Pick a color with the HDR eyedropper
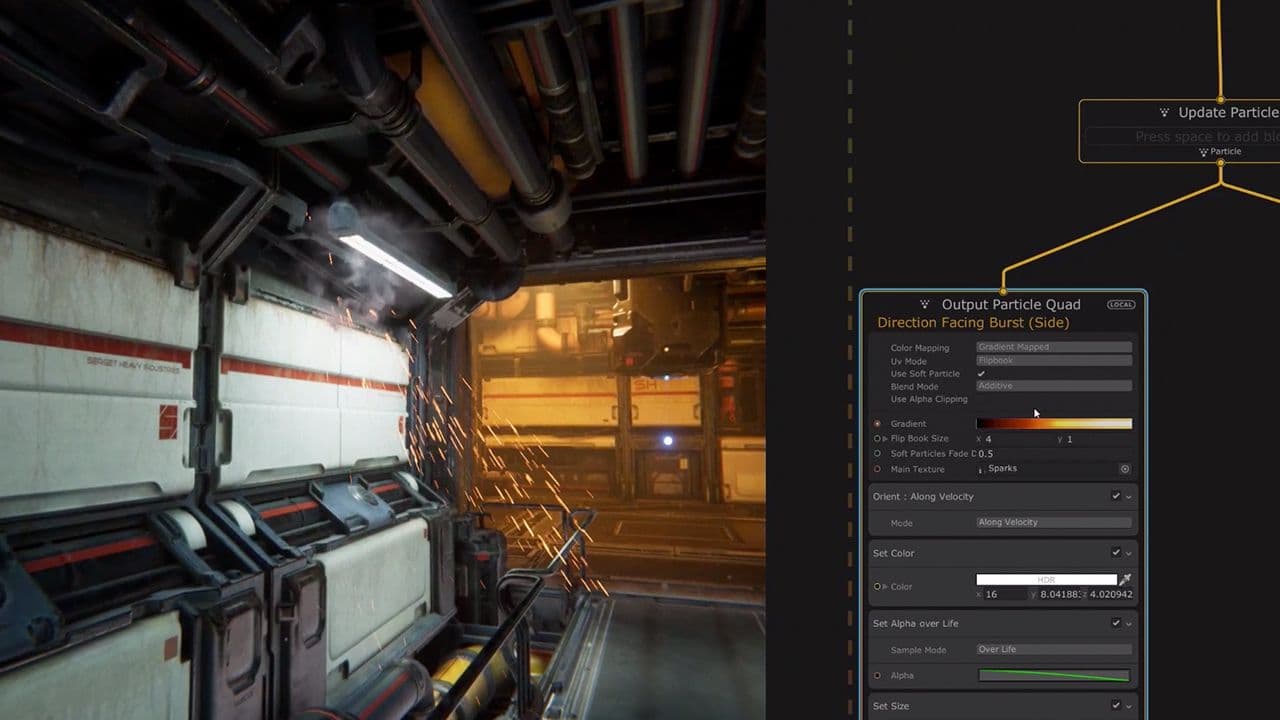1280x720 pixels. point(1124,579)
